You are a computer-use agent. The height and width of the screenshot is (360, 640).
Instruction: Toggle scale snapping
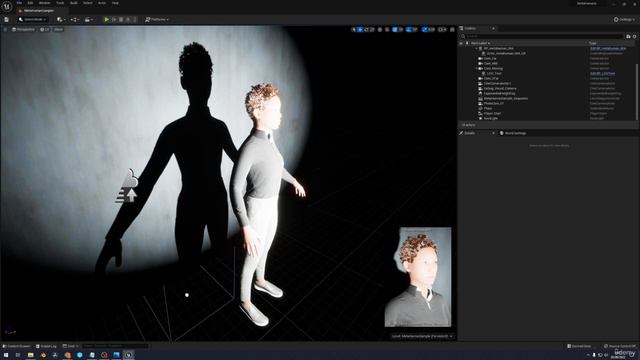tap(425, 29)
